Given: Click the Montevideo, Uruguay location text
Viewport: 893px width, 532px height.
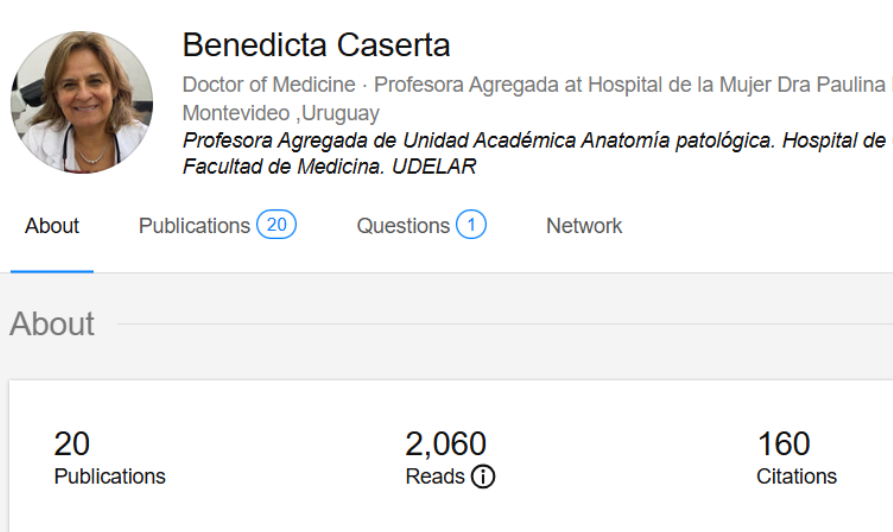Looking at the screenshot, I should pyautogui.click(x=281, y=113).
